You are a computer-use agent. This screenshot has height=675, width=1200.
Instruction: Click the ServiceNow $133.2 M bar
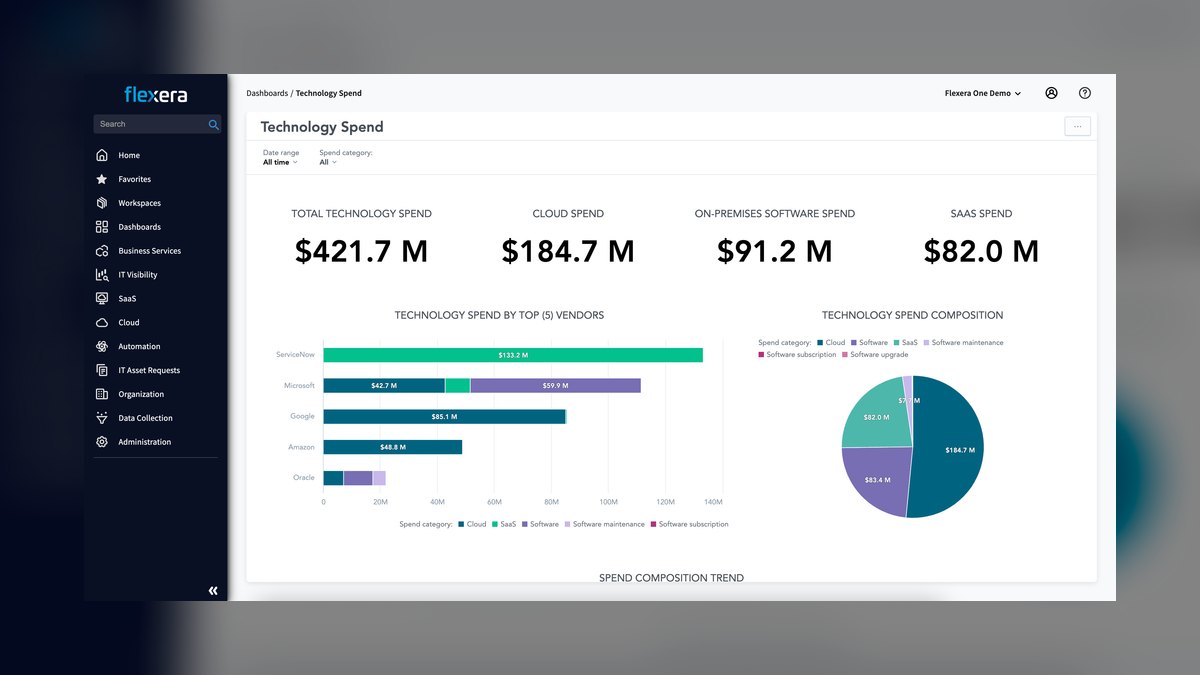[513, 355]
